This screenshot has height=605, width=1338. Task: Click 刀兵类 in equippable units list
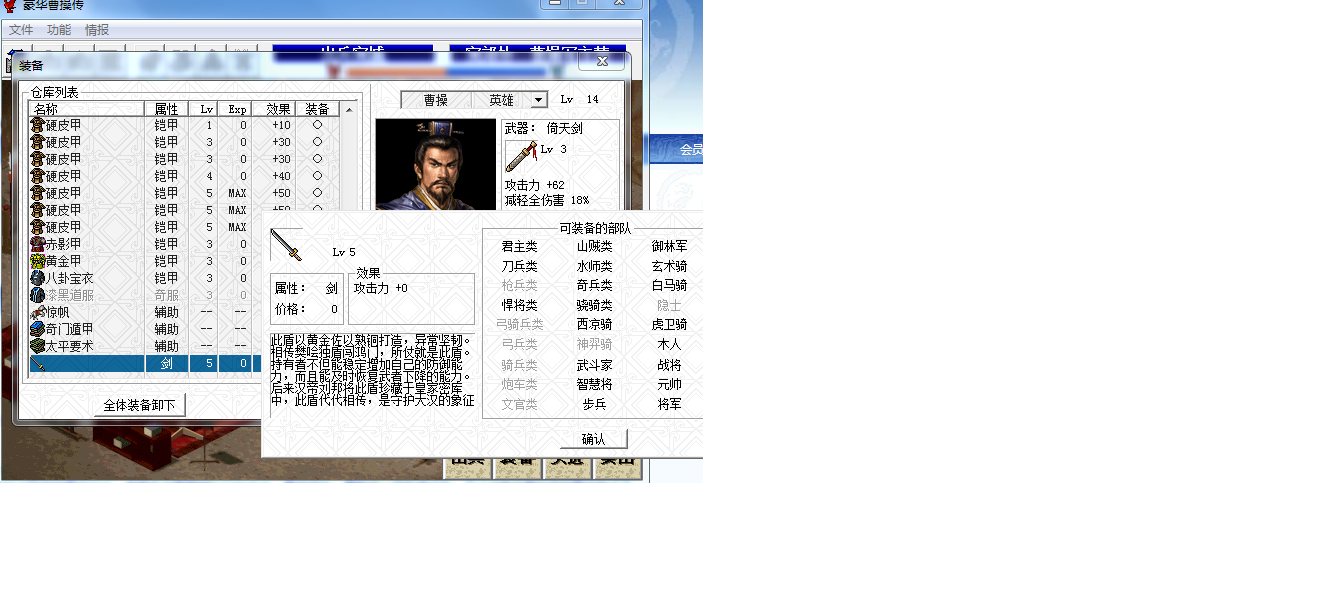[x=519, y=266]
